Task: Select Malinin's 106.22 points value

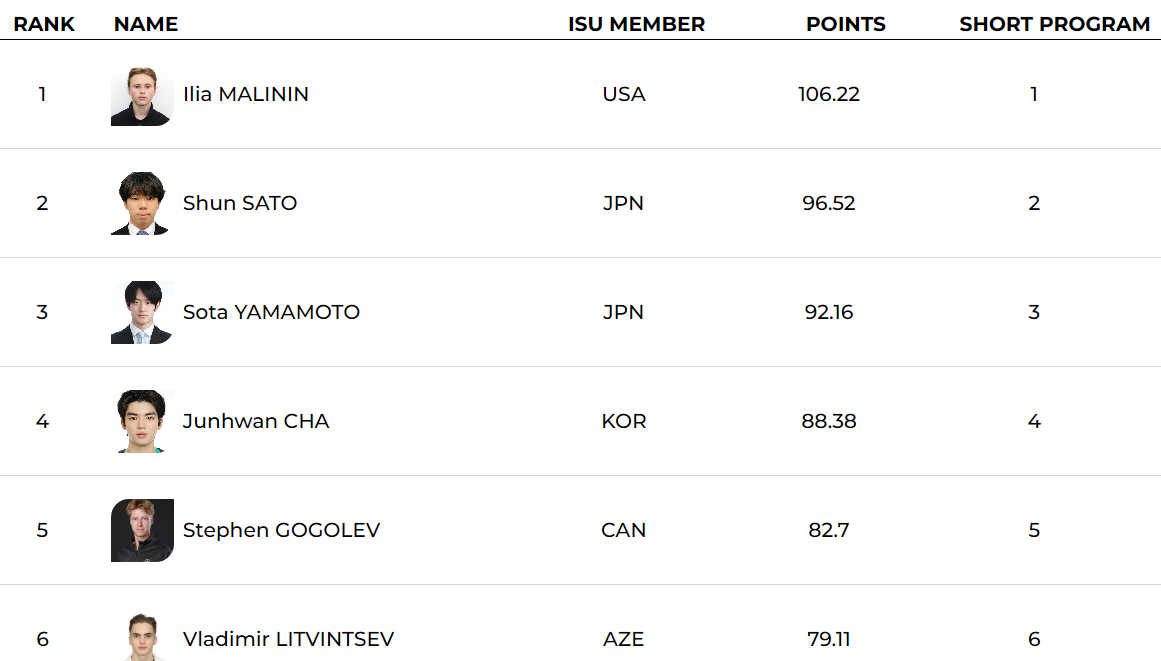Action: (829, 94)
